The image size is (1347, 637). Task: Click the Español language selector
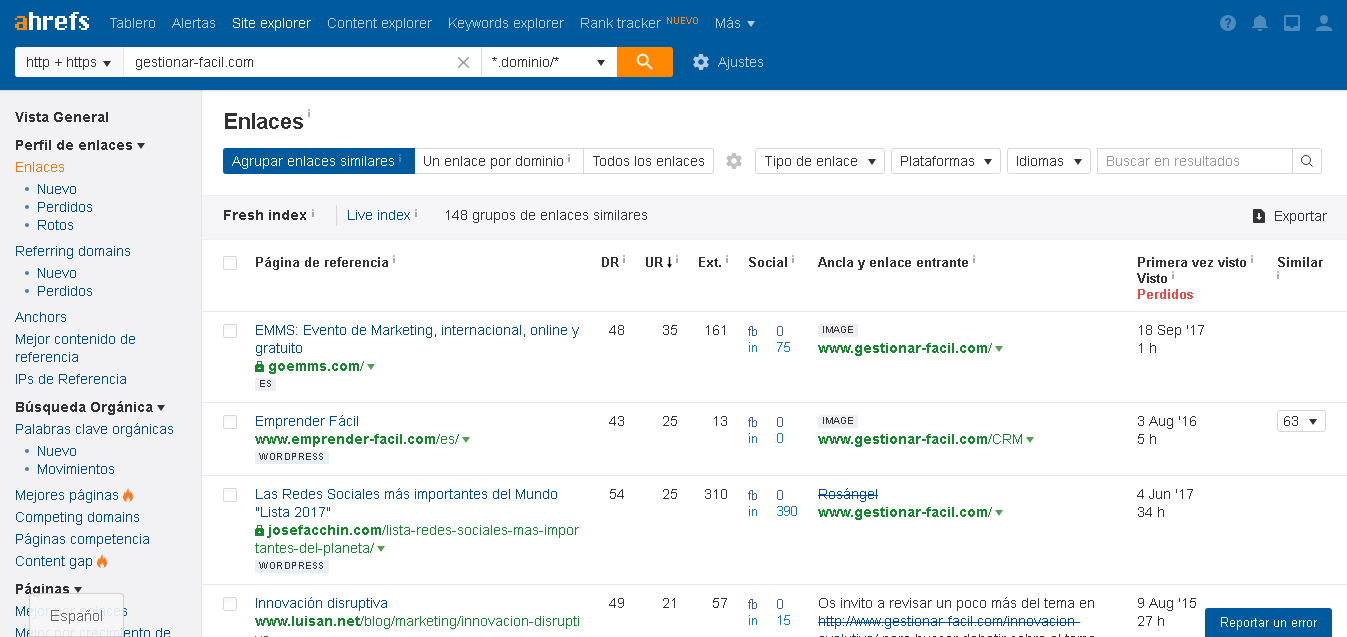[x=76, y=616]
